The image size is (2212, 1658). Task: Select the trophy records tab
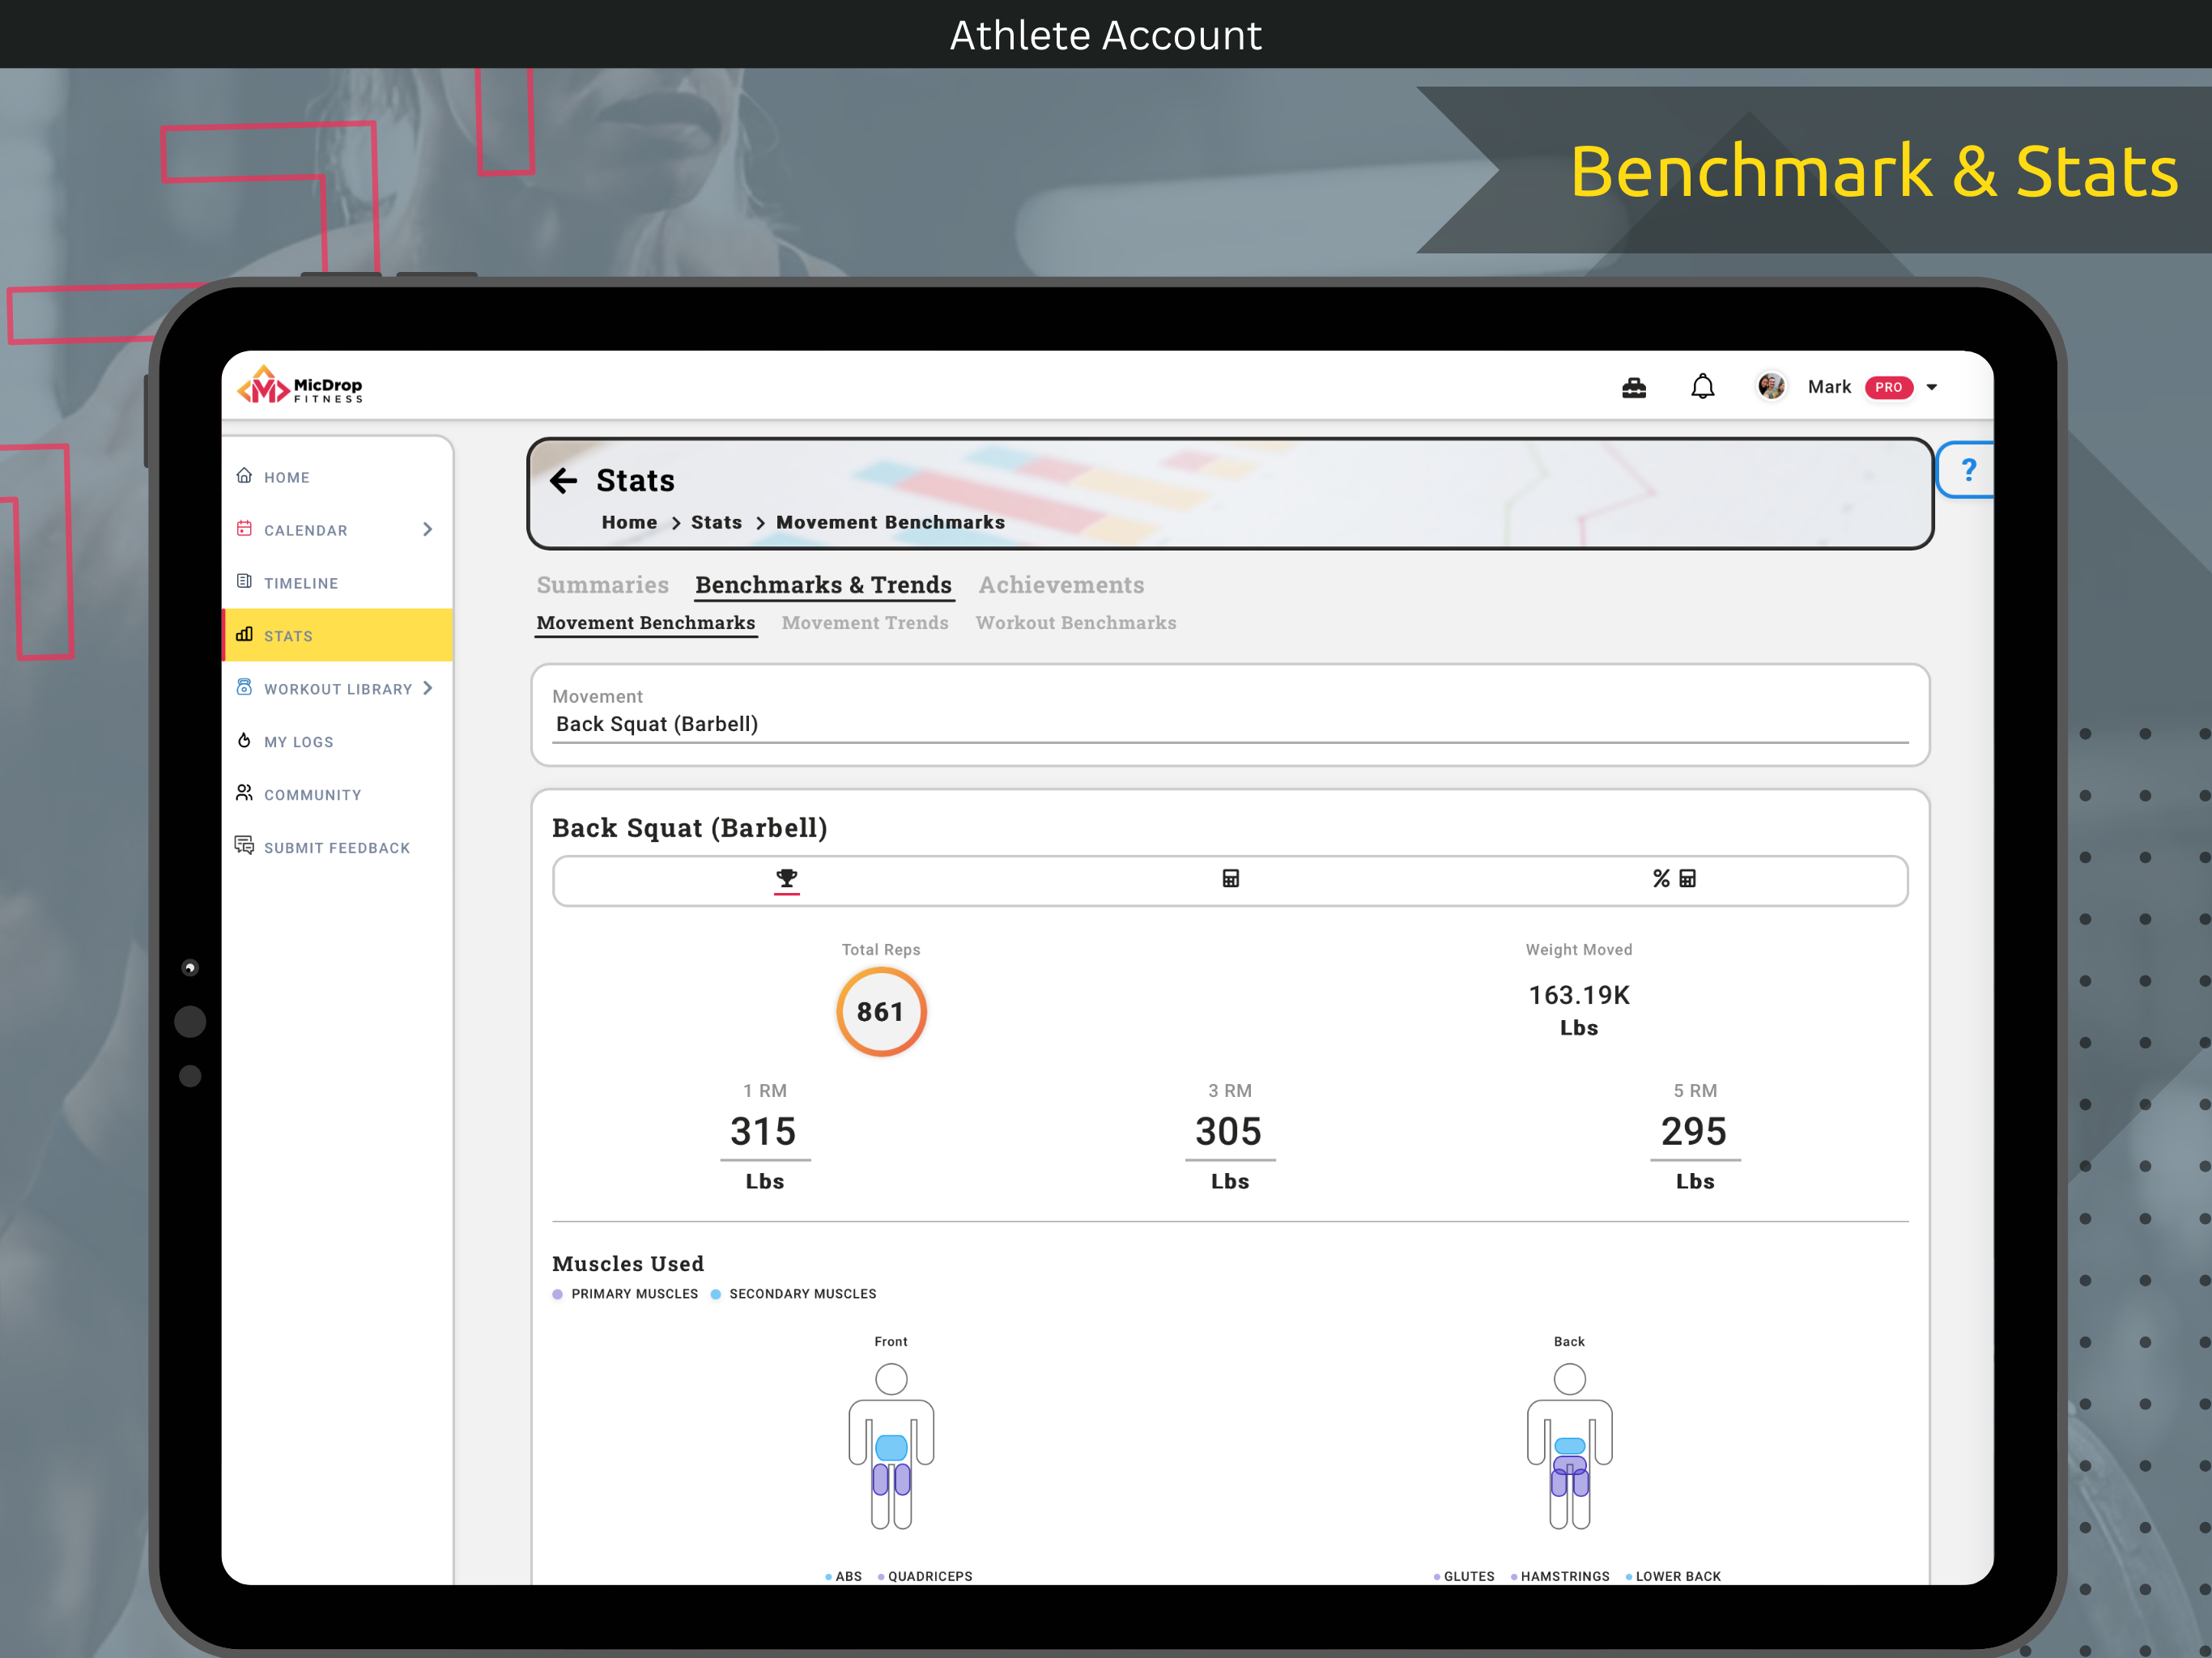[x=786, y=880]
